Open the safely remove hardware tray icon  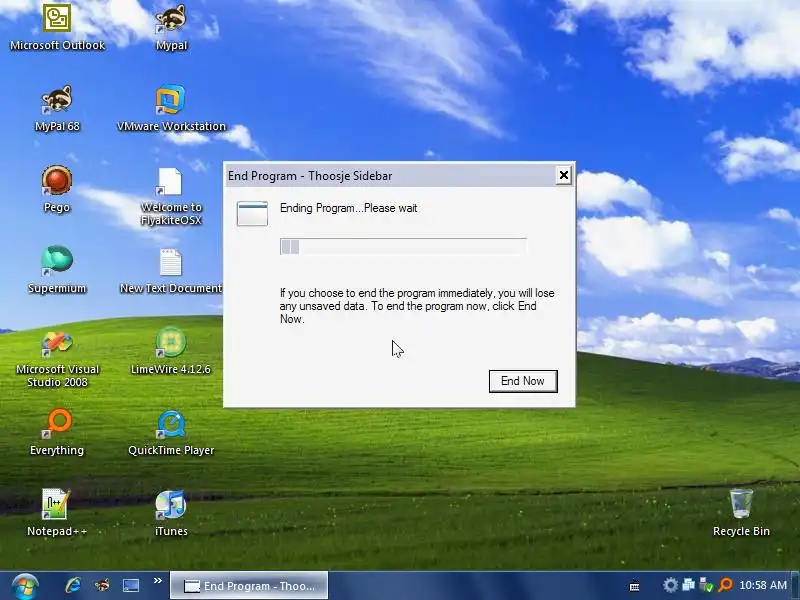point(706,585)
